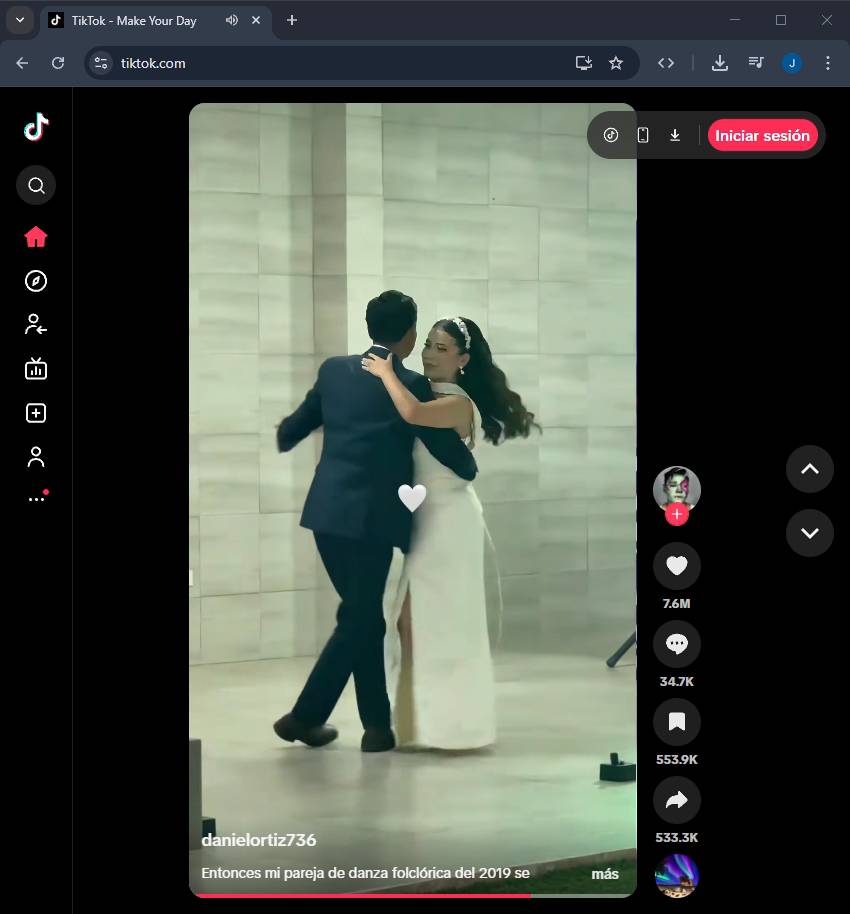
Task: Select the TikTok - Make Your Day tab
Action: (x=134, y=20)
